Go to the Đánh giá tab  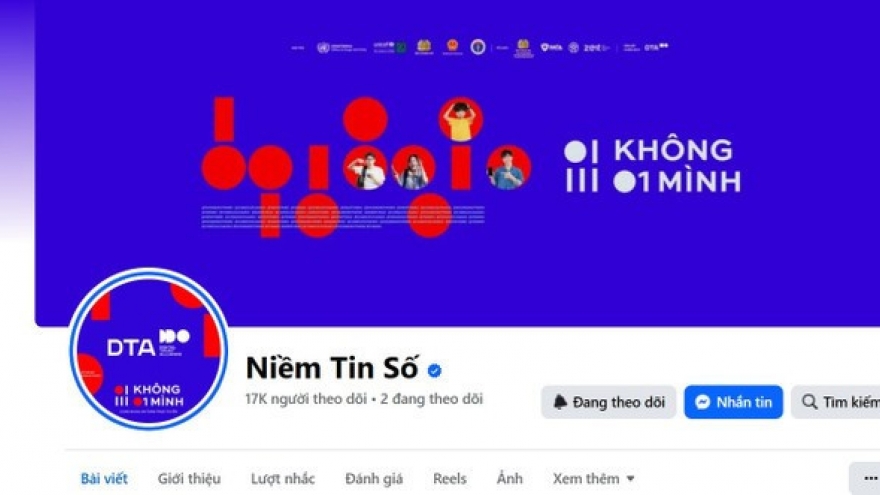tap(374, 479)
